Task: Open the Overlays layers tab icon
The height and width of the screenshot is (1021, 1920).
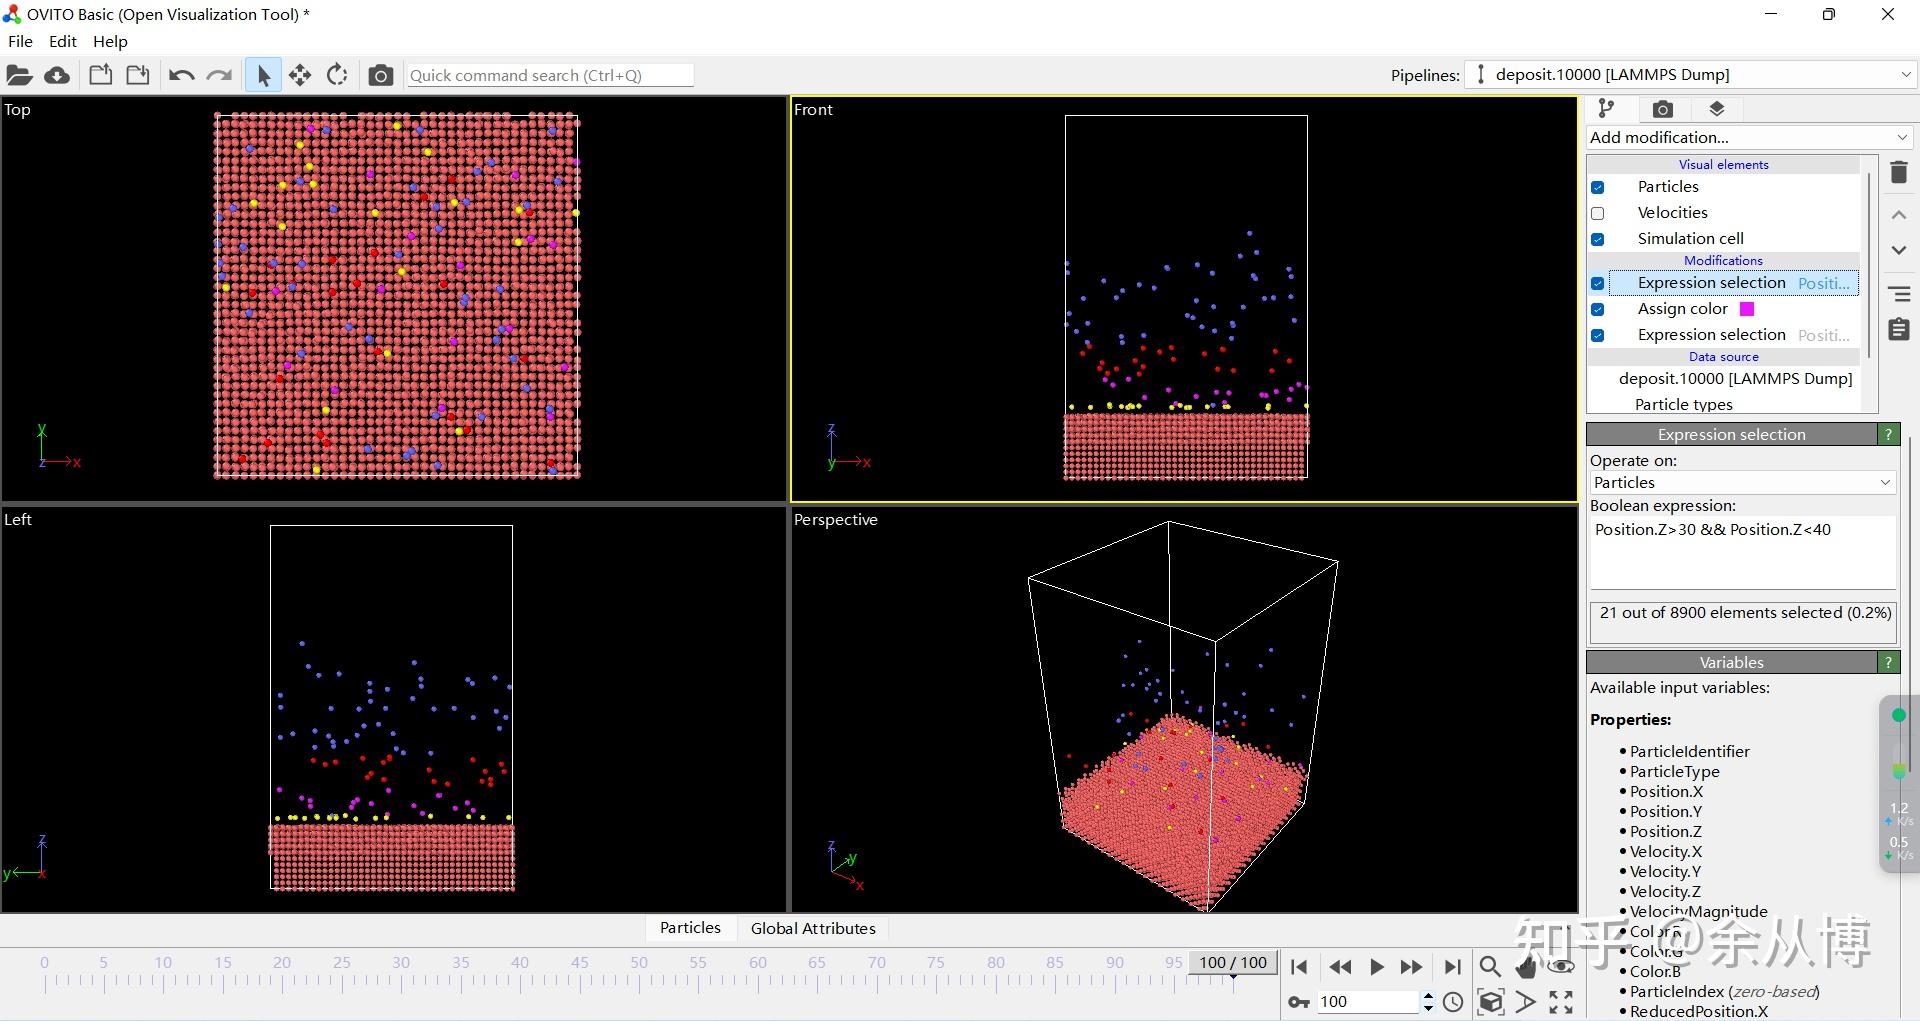Action: pos(1717,109)
